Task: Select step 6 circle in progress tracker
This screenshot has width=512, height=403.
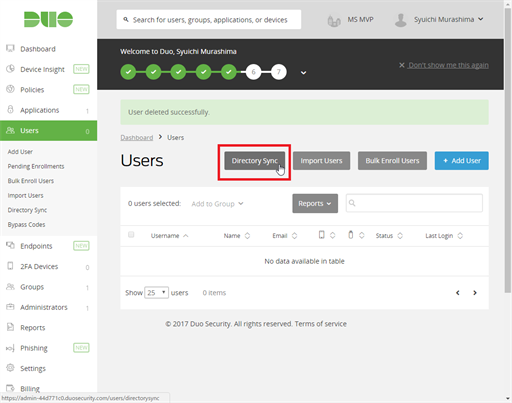Action: point(253,72)
